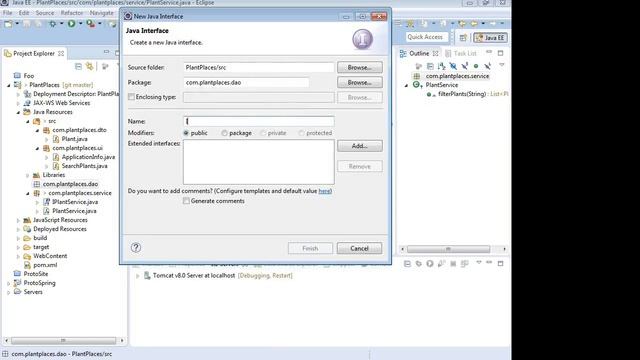The height and width of the screenshot is (360, 640).
Task: Click Add for Extended interfaces
Action: pyautogui.click(x=360, y=146)
